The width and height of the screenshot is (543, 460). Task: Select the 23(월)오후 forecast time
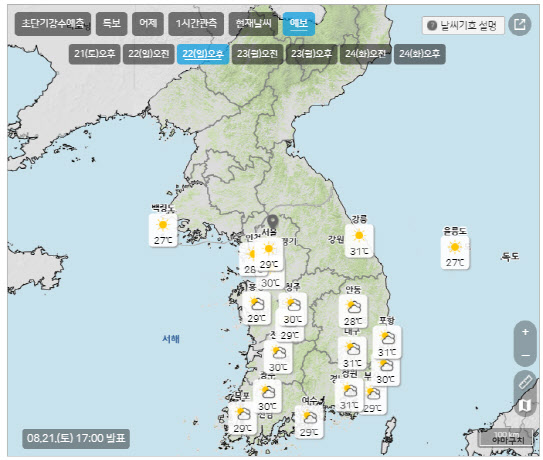point(311,54)
